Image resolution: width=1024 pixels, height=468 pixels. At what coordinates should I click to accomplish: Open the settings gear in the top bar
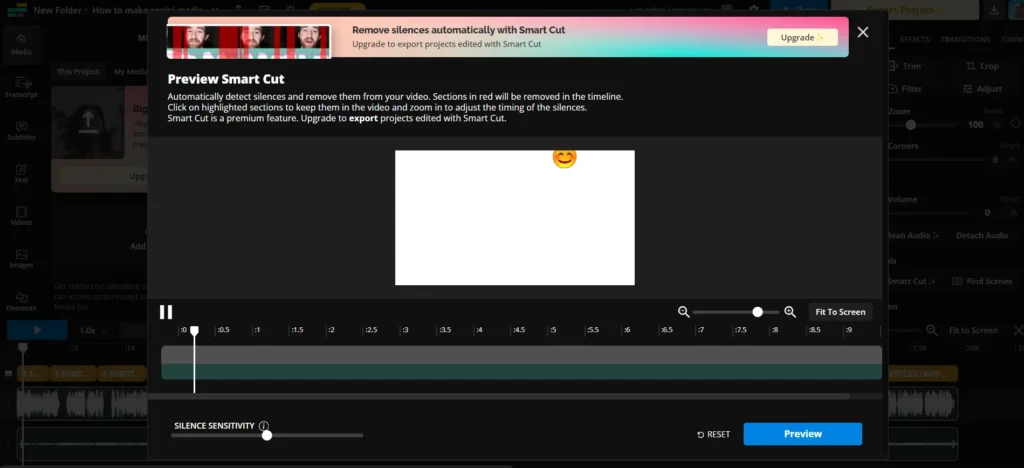(x=754, y=10)
